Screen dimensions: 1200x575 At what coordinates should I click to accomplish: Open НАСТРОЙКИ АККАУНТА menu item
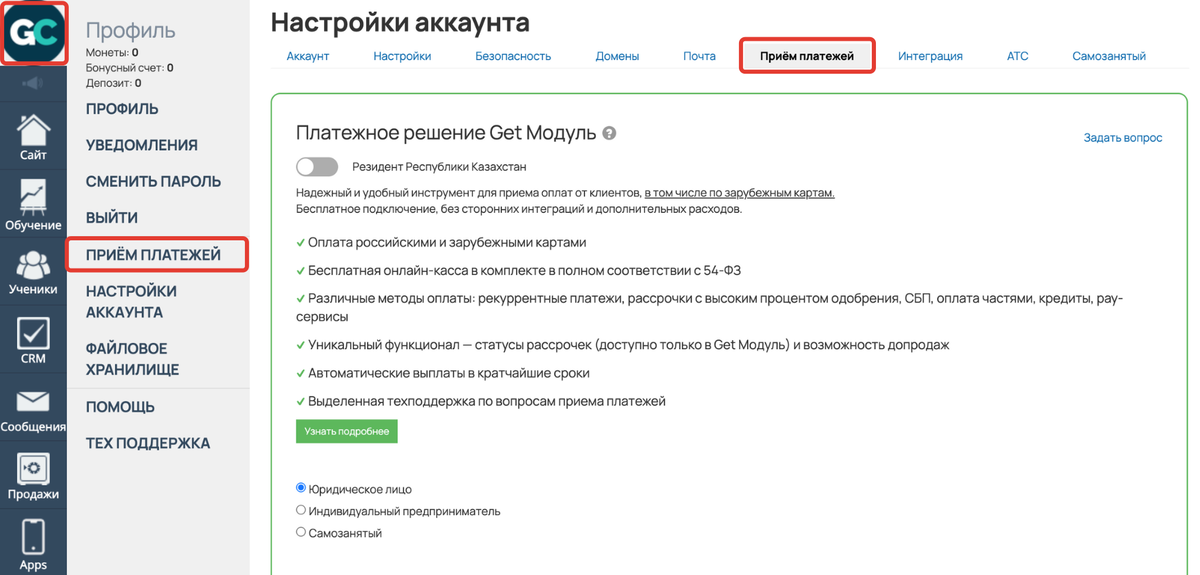click(x=131, y=301)
